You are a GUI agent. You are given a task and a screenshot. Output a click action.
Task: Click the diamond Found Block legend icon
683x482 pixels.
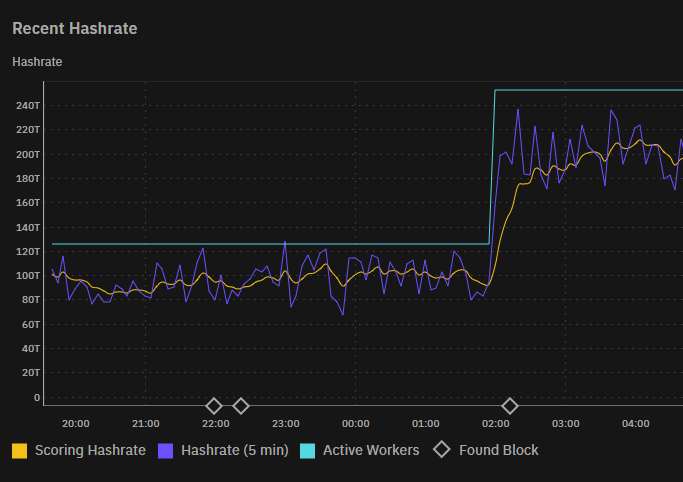[441, 450]
